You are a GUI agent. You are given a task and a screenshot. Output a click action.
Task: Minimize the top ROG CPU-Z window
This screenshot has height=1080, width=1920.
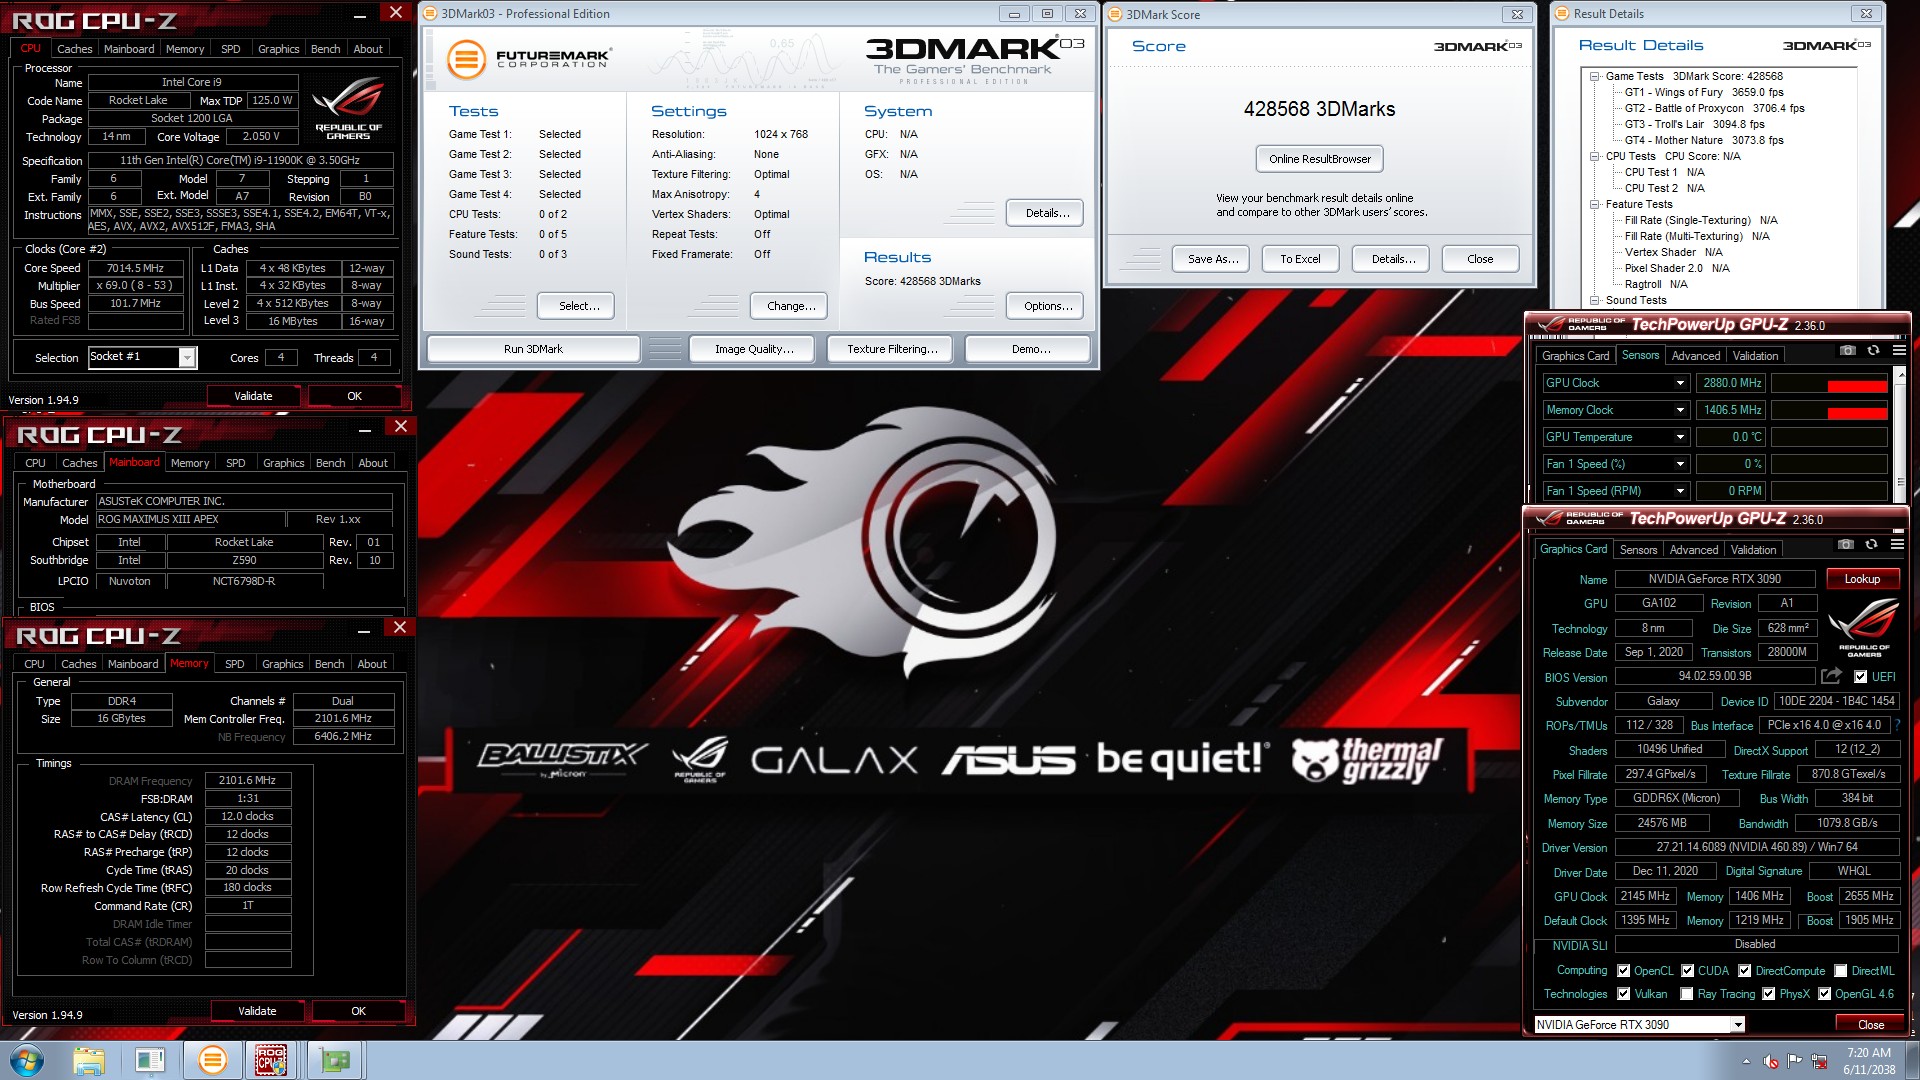pyautogui.click(x=361, y=14)
